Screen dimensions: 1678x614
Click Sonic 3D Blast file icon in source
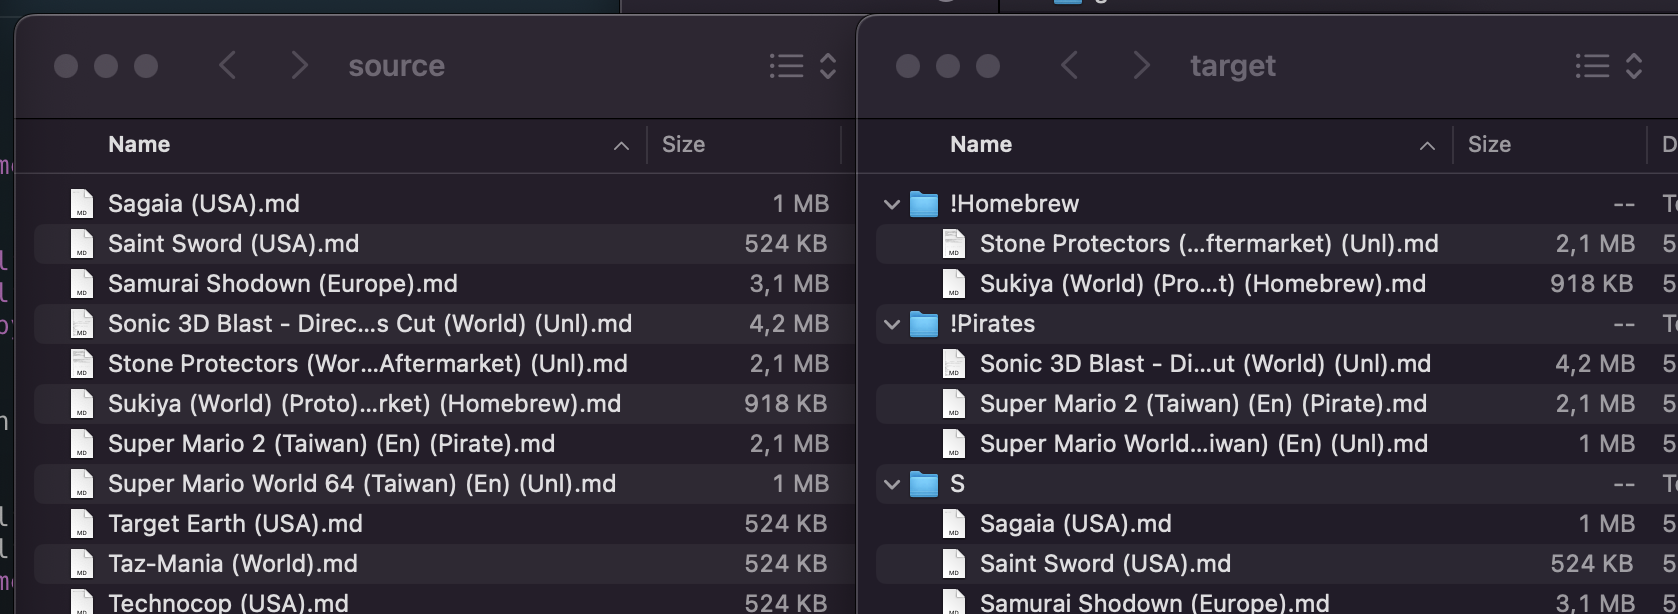point(82,324)
